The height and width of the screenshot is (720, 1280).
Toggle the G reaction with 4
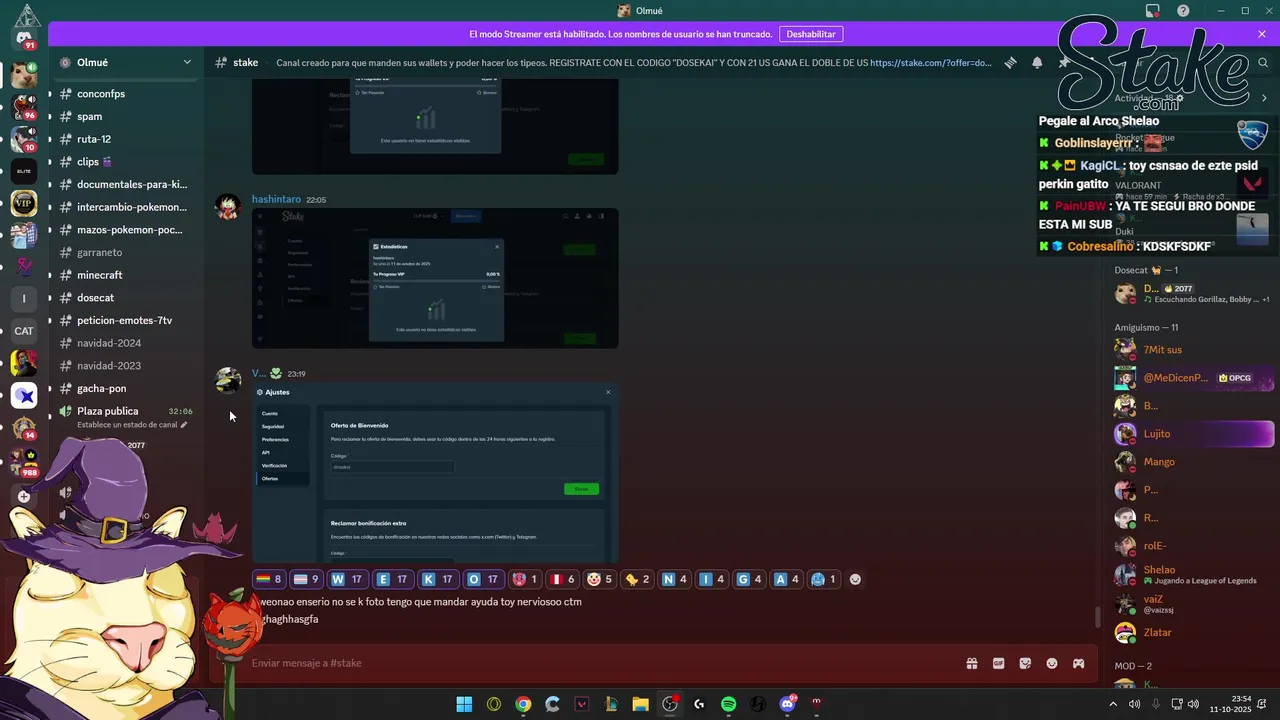point(749,579)
